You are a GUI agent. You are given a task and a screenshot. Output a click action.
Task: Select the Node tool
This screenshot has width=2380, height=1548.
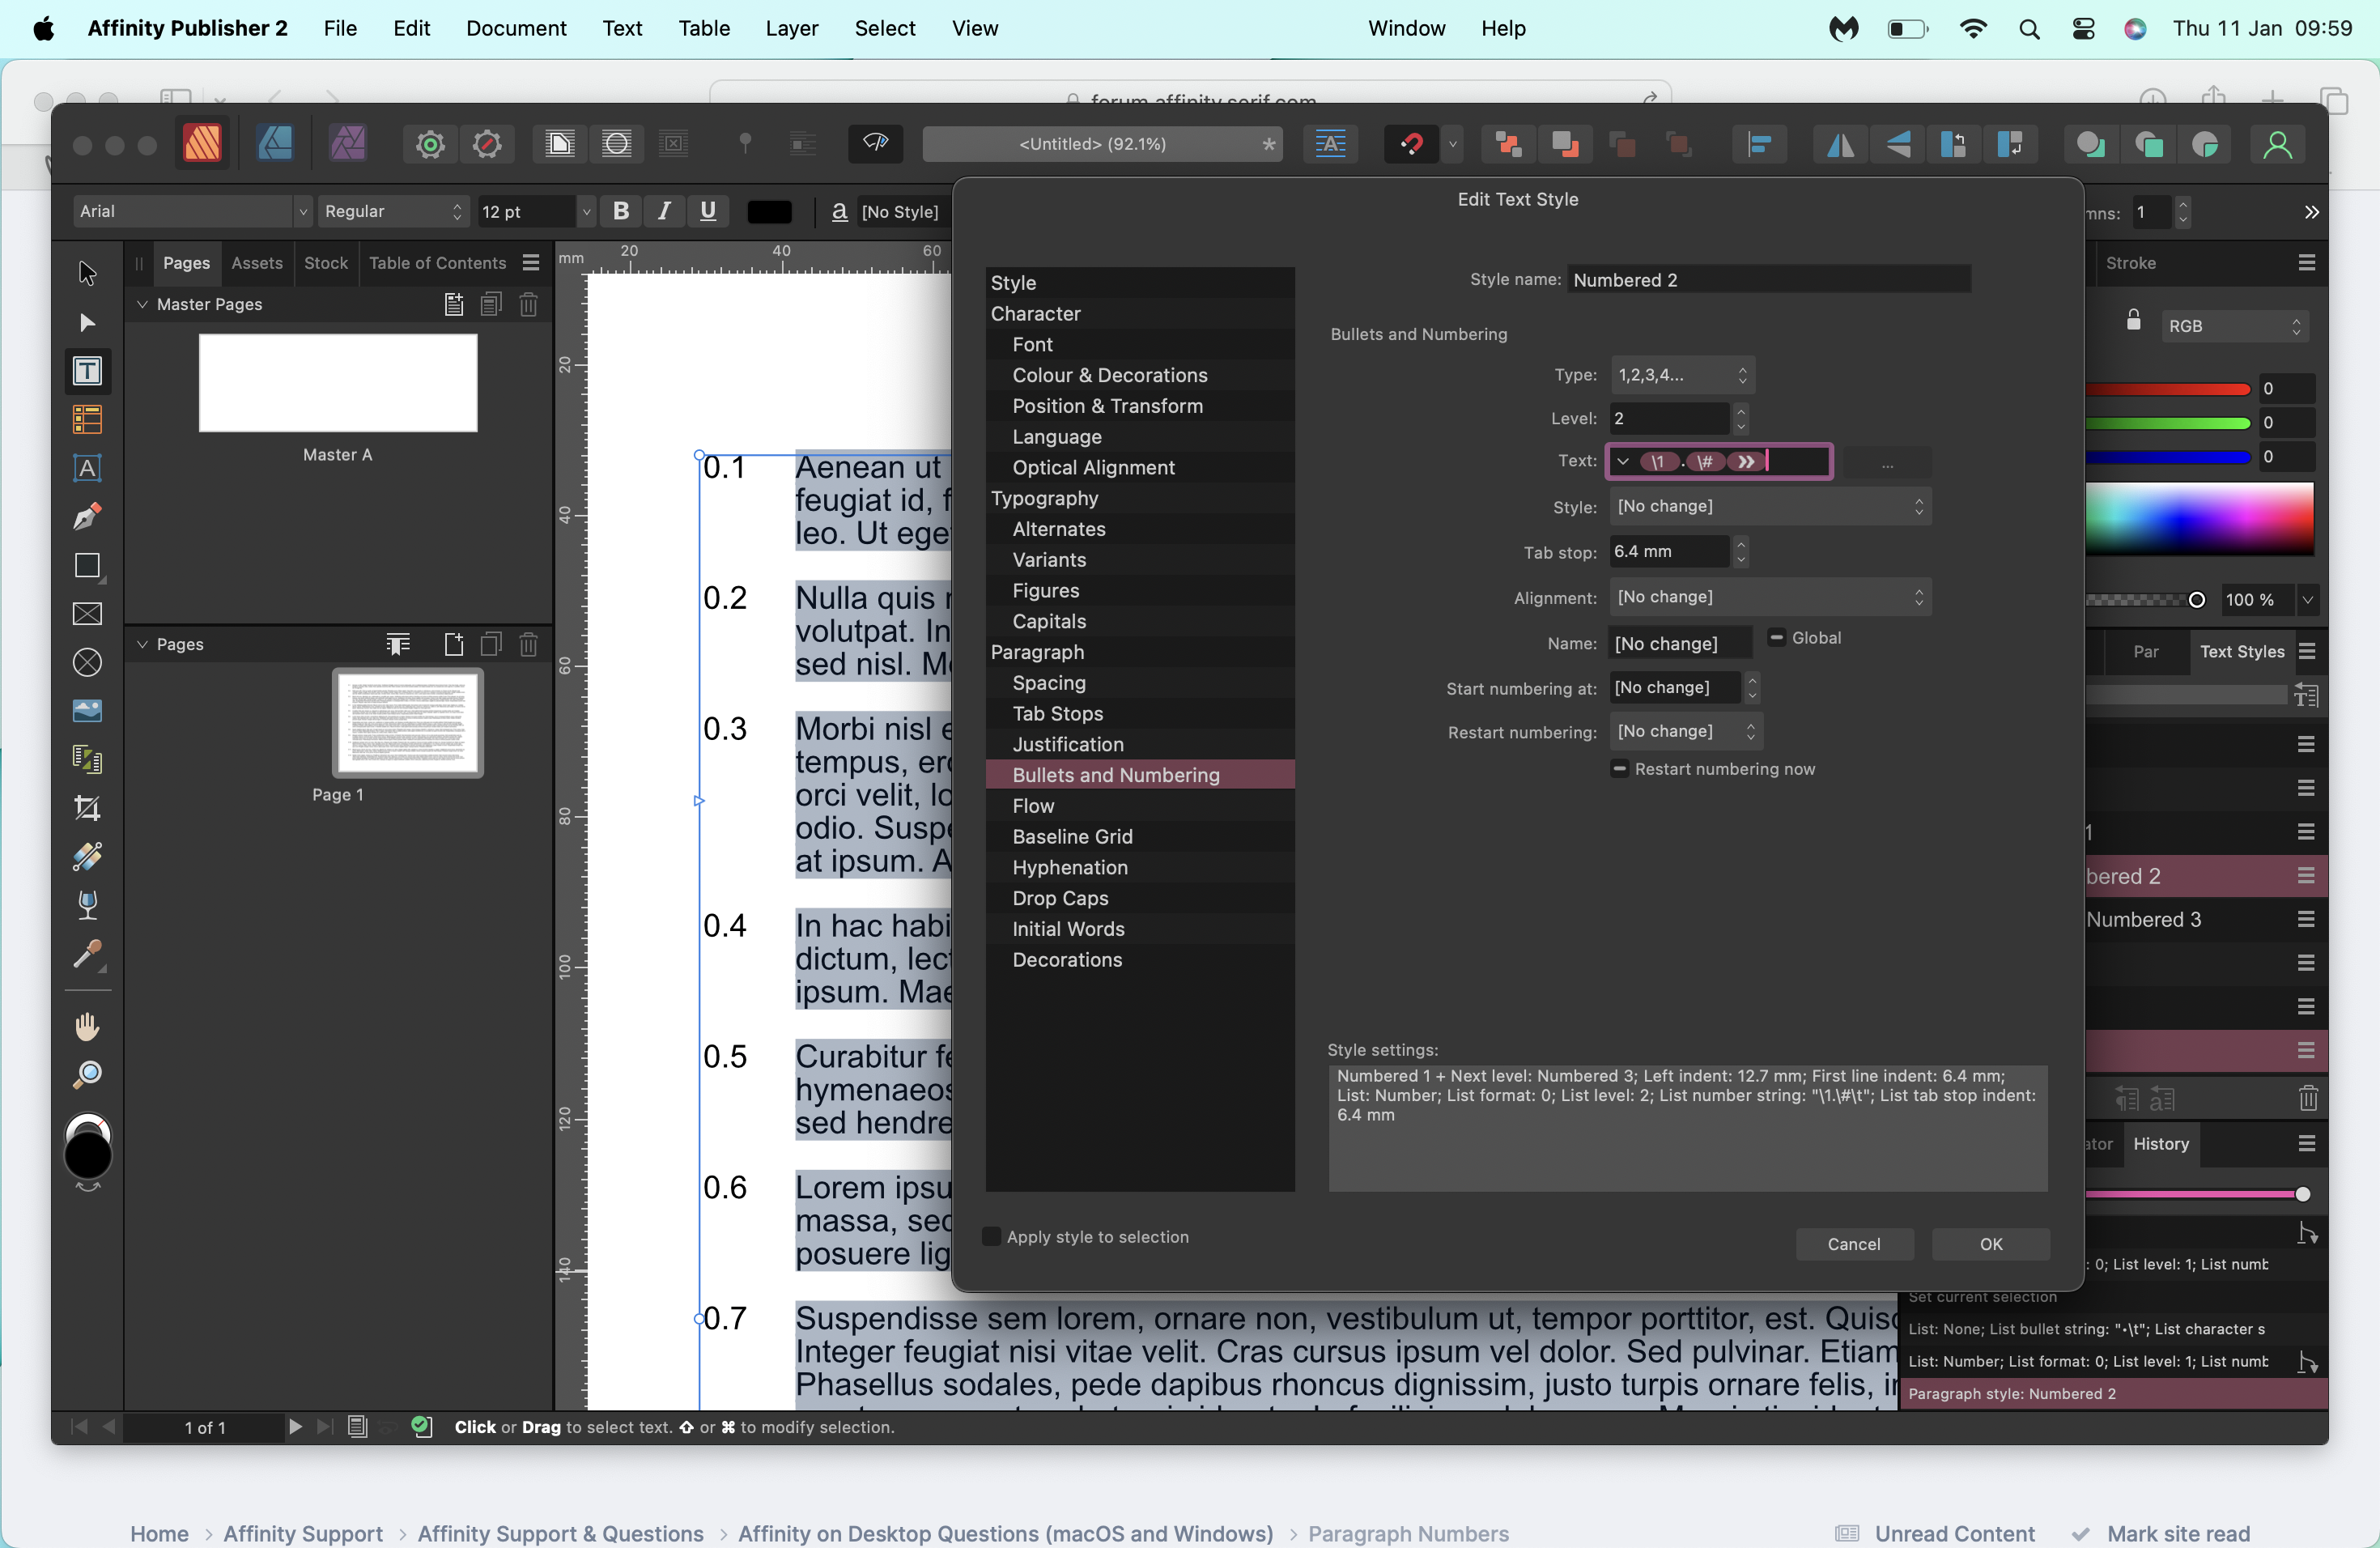[88, 322]
